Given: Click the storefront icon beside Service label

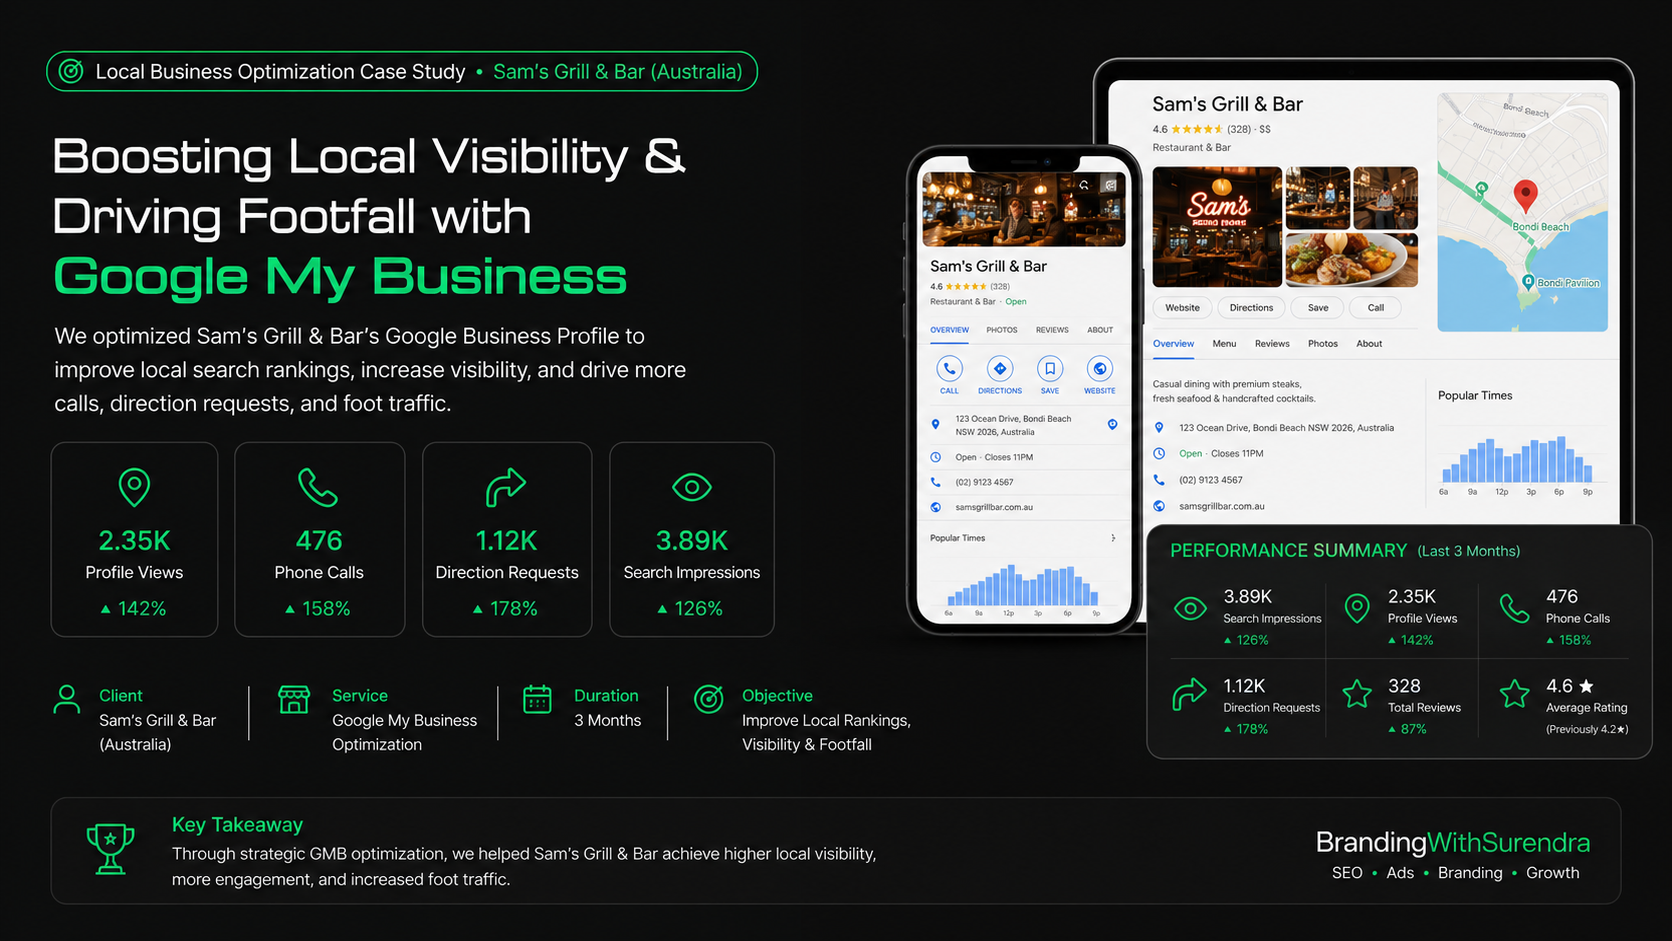Looking at the screenshot, I should click(x=294, y=699).
